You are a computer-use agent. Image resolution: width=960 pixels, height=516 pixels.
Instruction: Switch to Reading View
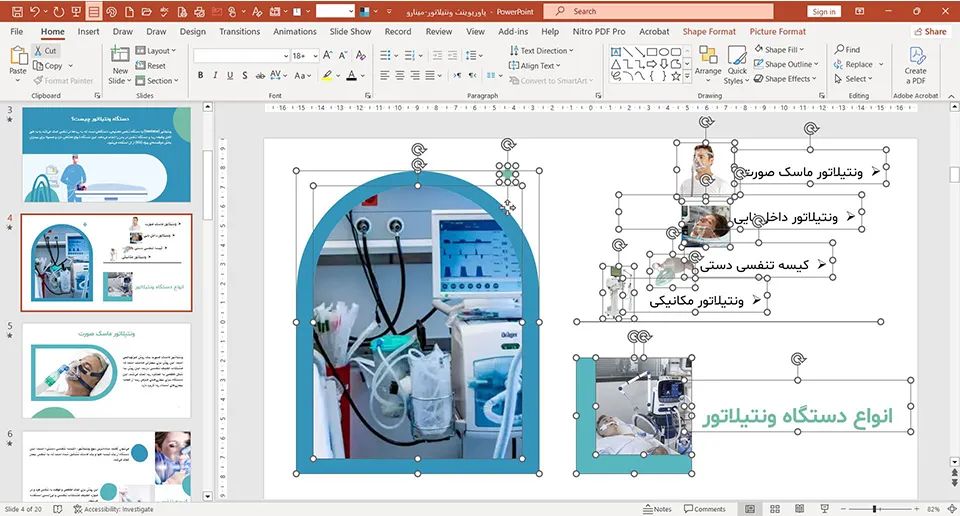[x=799, y=509]
